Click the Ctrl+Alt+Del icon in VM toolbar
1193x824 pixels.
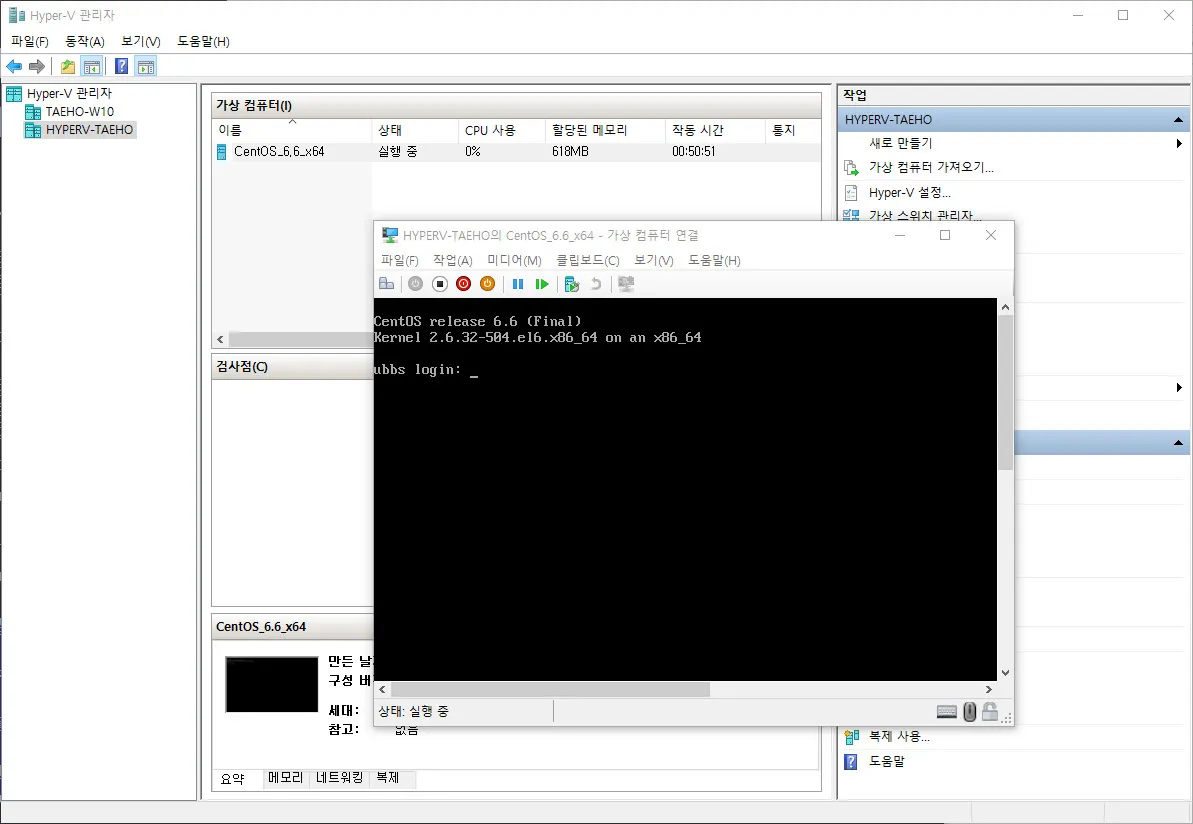(x=387, y=284)
